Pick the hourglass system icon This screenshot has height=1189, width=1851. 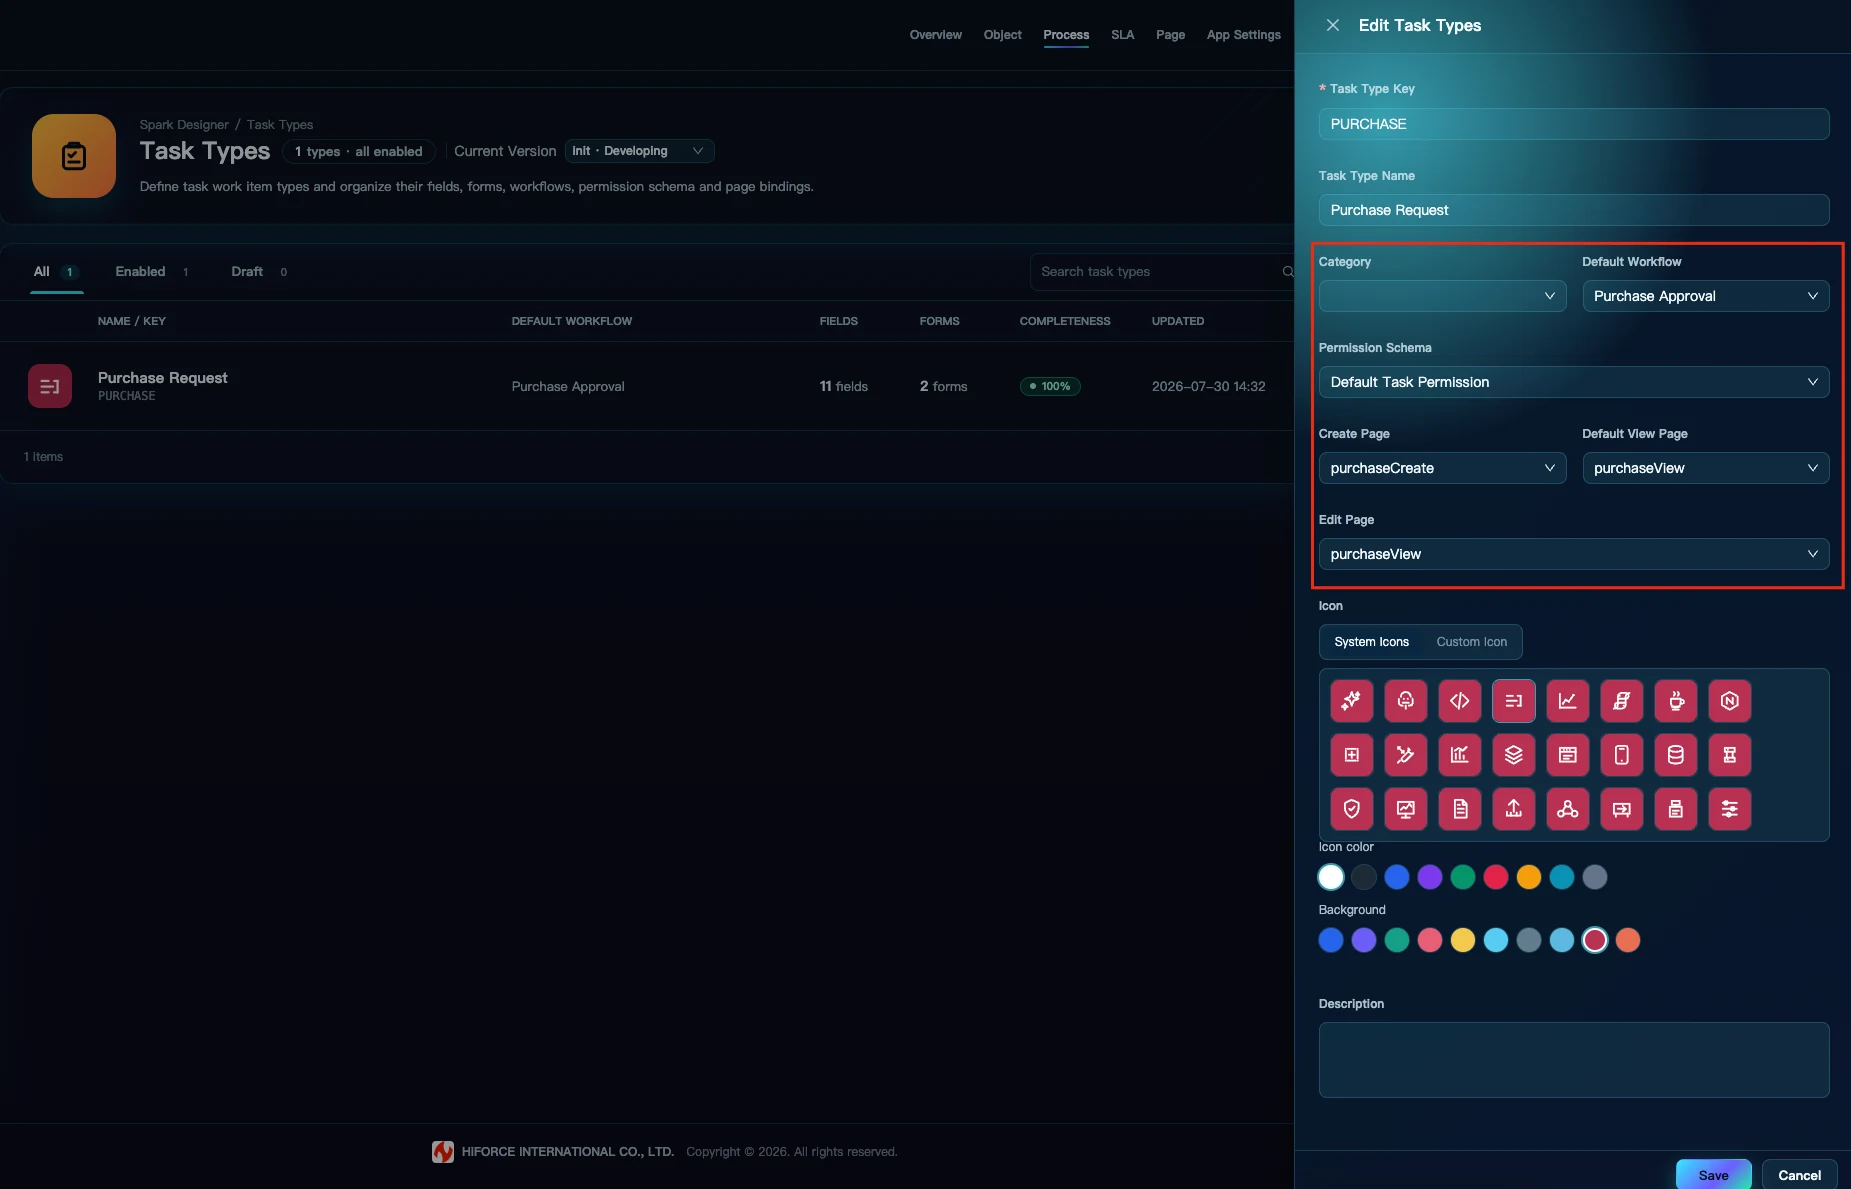pyautogui.click(x=1729, y=755)
